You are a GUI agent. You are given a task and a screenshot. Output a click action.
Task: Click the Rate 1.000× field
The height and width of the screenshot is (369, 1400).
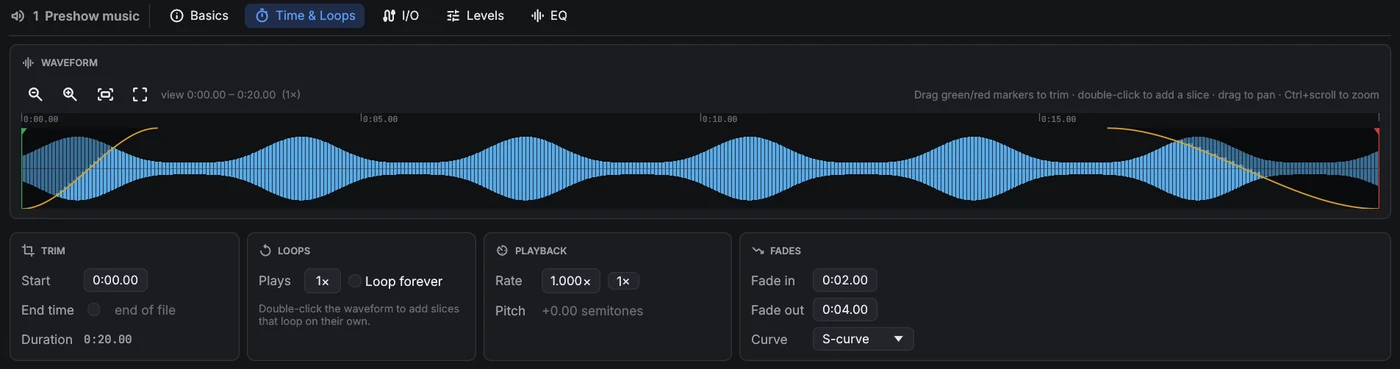pos(571,281)
